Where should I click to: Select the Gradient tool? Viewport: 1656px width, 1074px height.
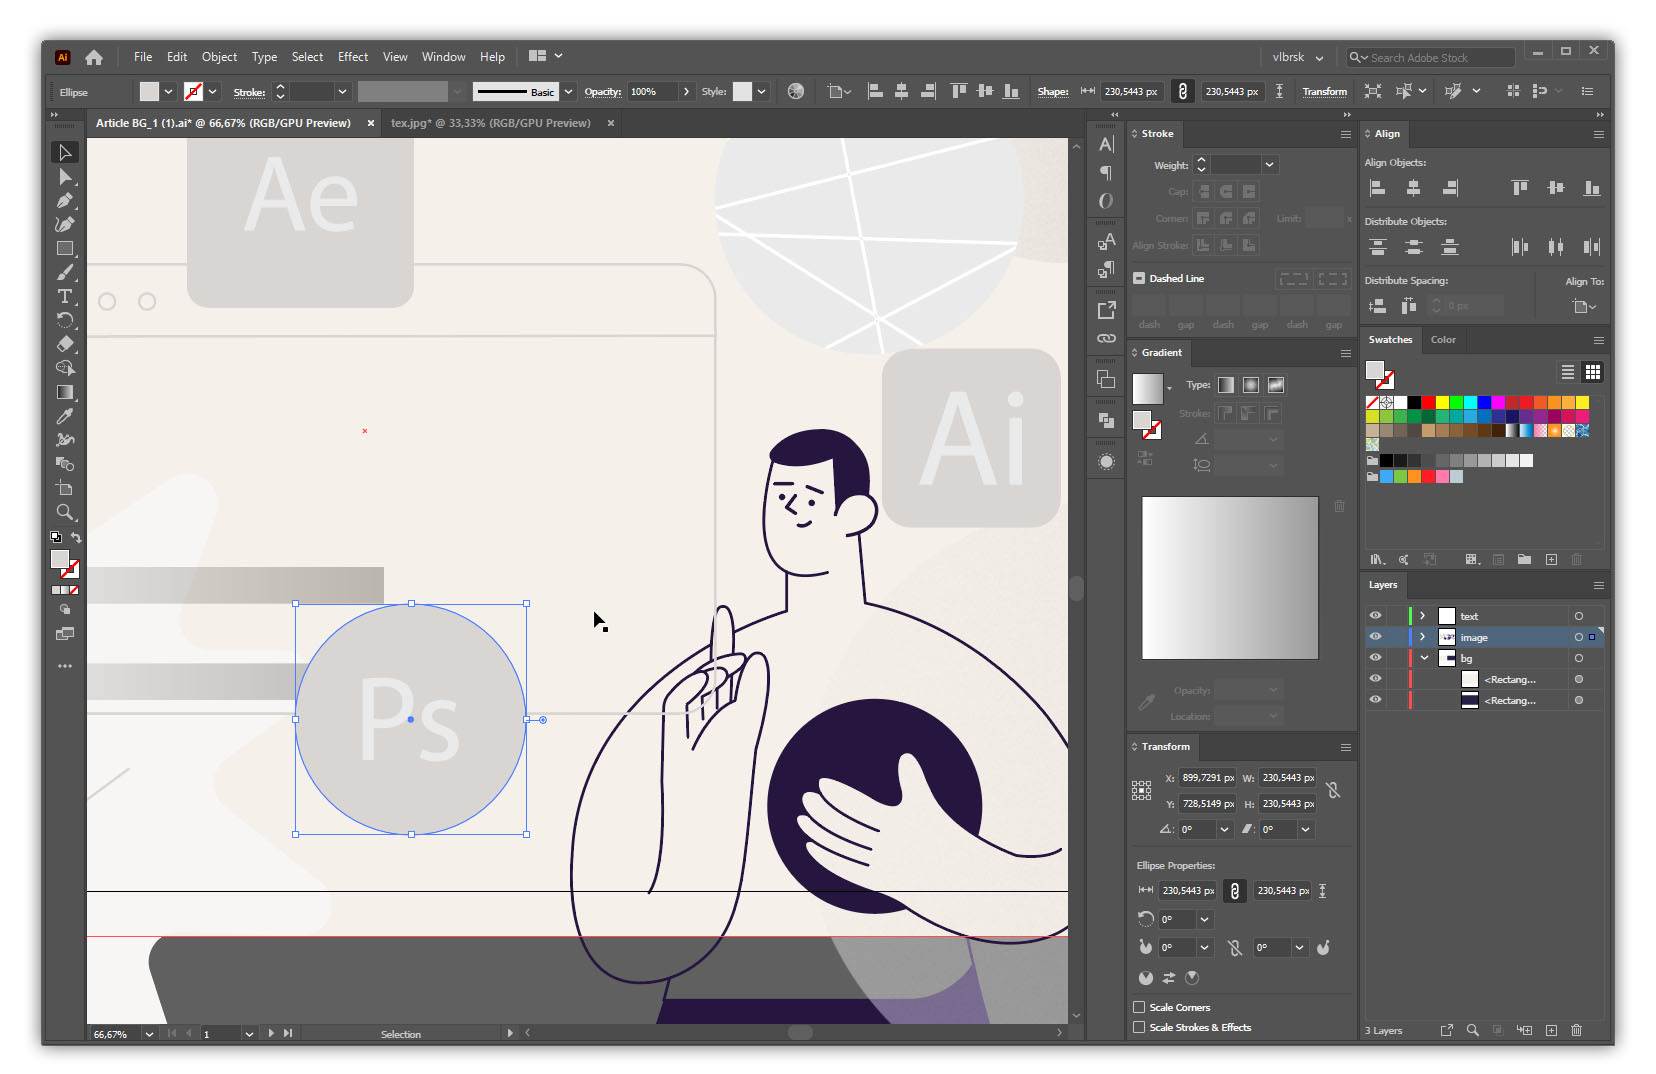click(x=65, y=392)
